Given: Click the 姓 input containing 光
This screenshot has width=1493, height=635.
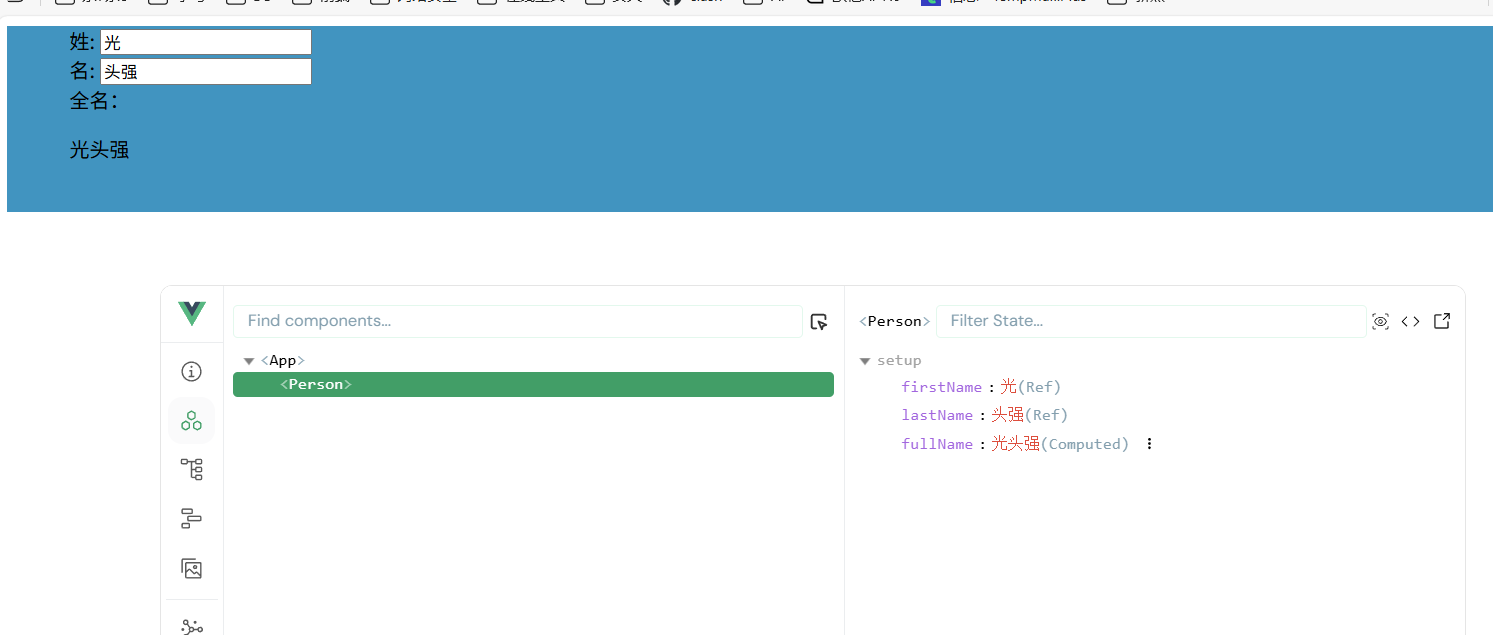Looking at the screenshot, I should pos(205,42).
